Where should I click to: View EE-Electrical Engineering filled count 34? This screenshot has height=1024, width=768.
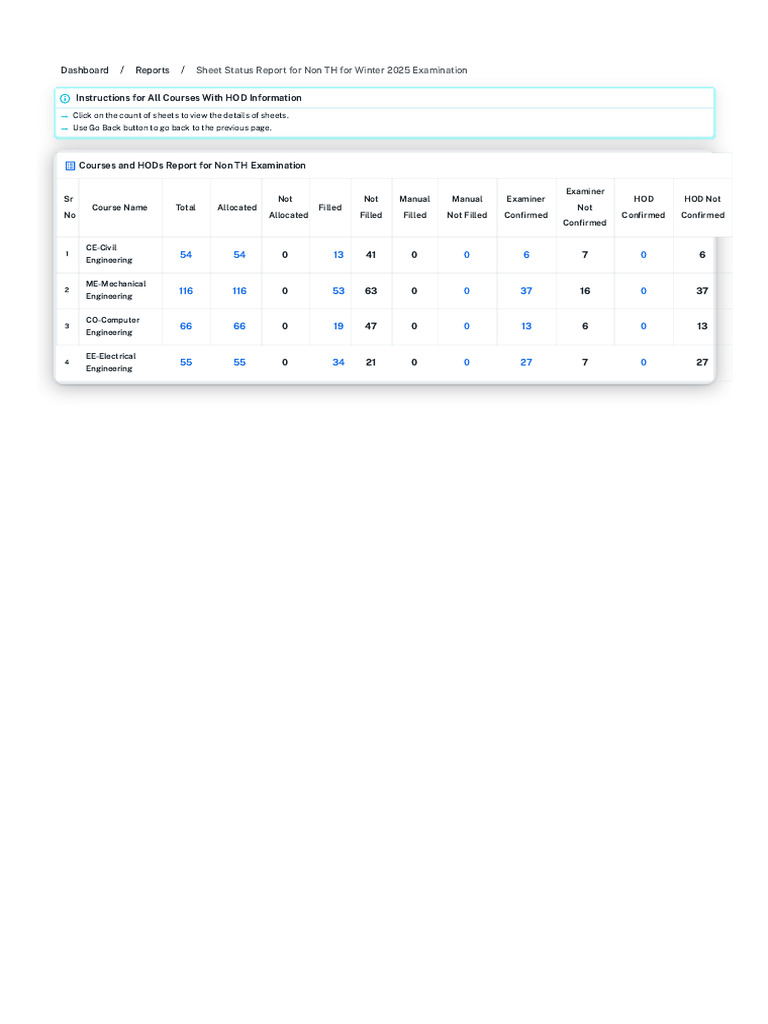pyautogui.click(x=338, y=362)
